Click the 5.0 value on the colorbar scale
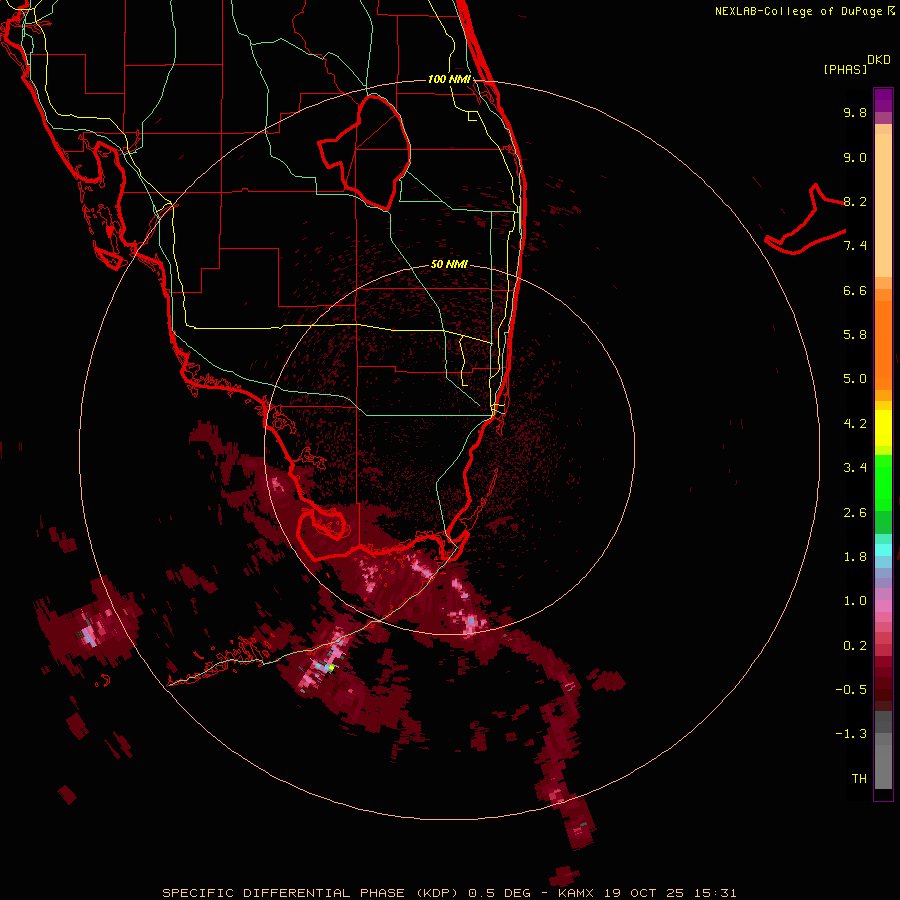900x900 pixels. 855,379
